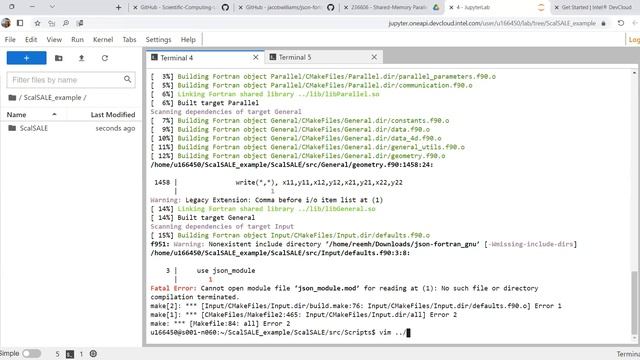
Task: Close the Terminal 4 tab
Action: (x=256, y=58)
